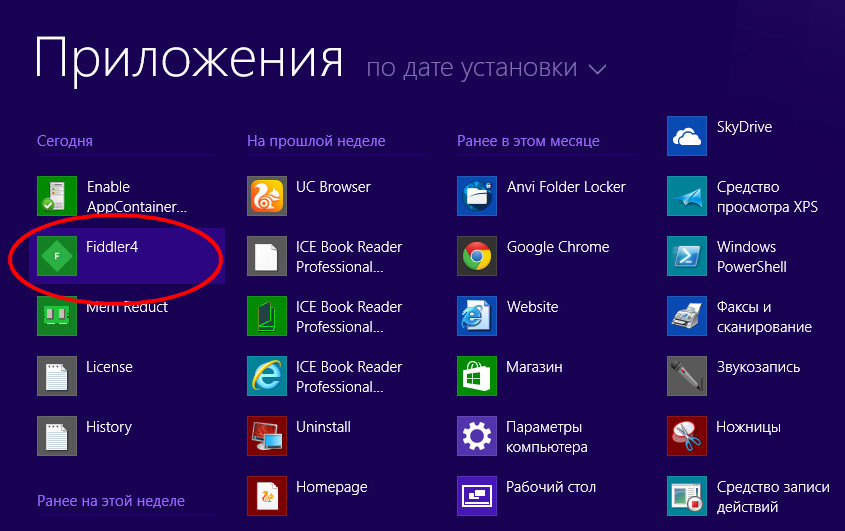
Task: Open the Website shortcut icon
Action: [477, 316]
